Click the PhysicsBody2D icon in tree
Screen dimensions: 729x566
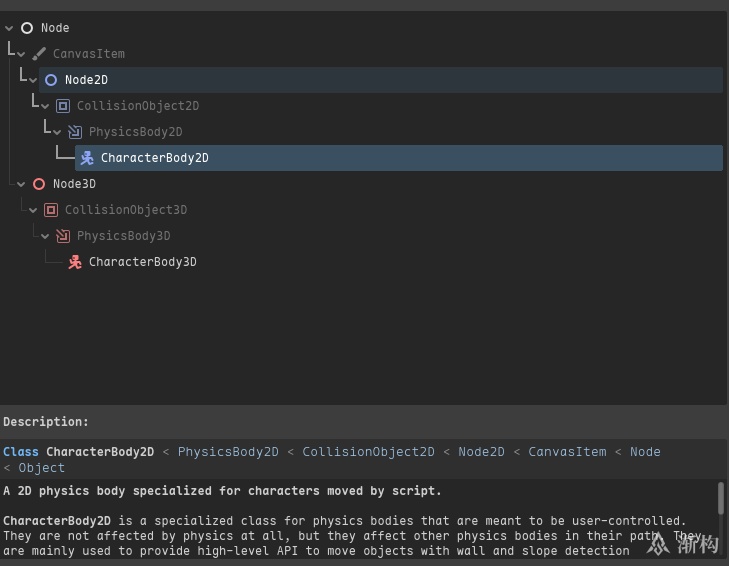point(75,132)
